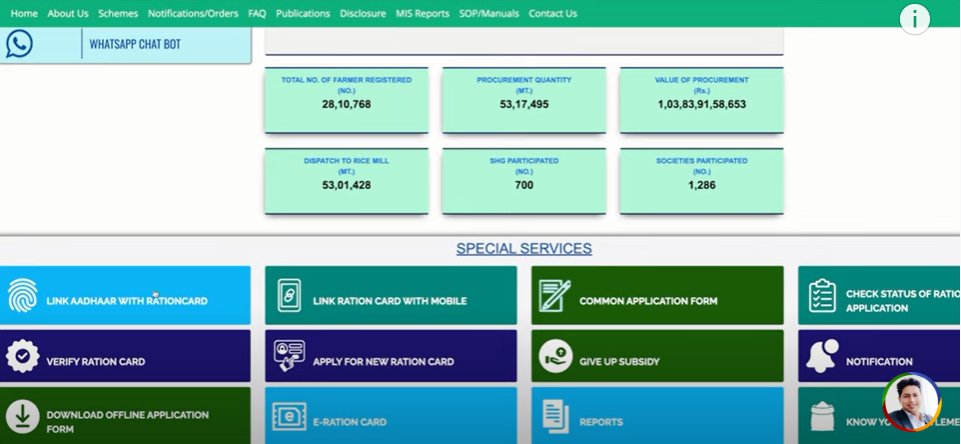Click the Apply for New Ration Card icon
This screenshot has height=444, width=961.
[x=289, y=357]
